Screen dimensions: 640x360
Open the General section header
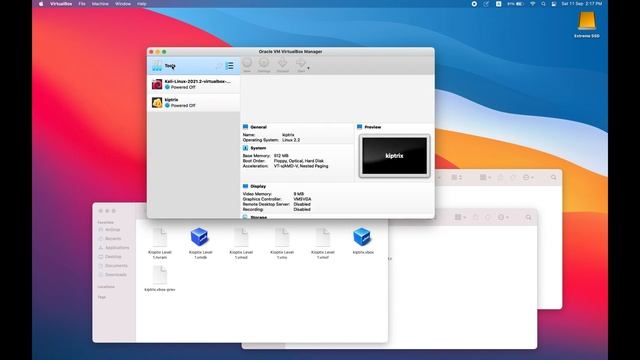tap(258, 127)
